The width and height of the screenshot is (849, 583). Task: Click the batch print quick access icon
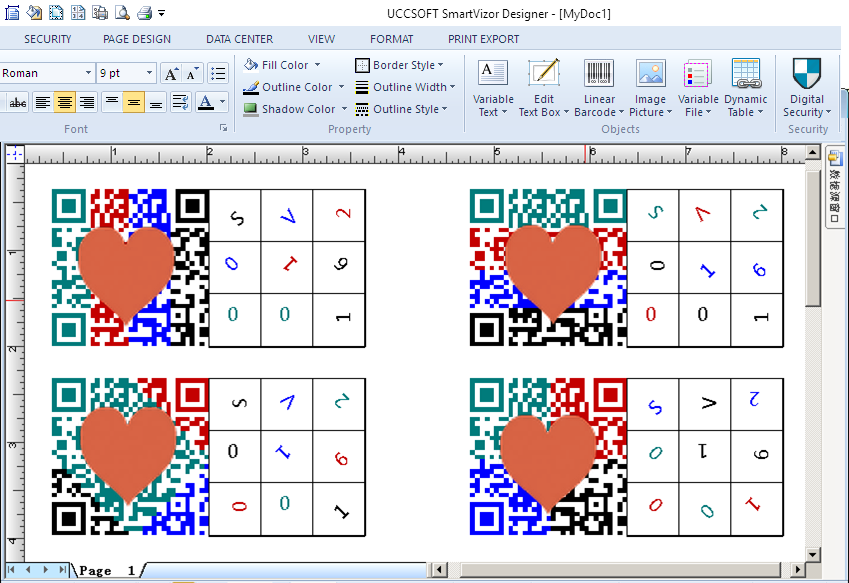[100, 12]
